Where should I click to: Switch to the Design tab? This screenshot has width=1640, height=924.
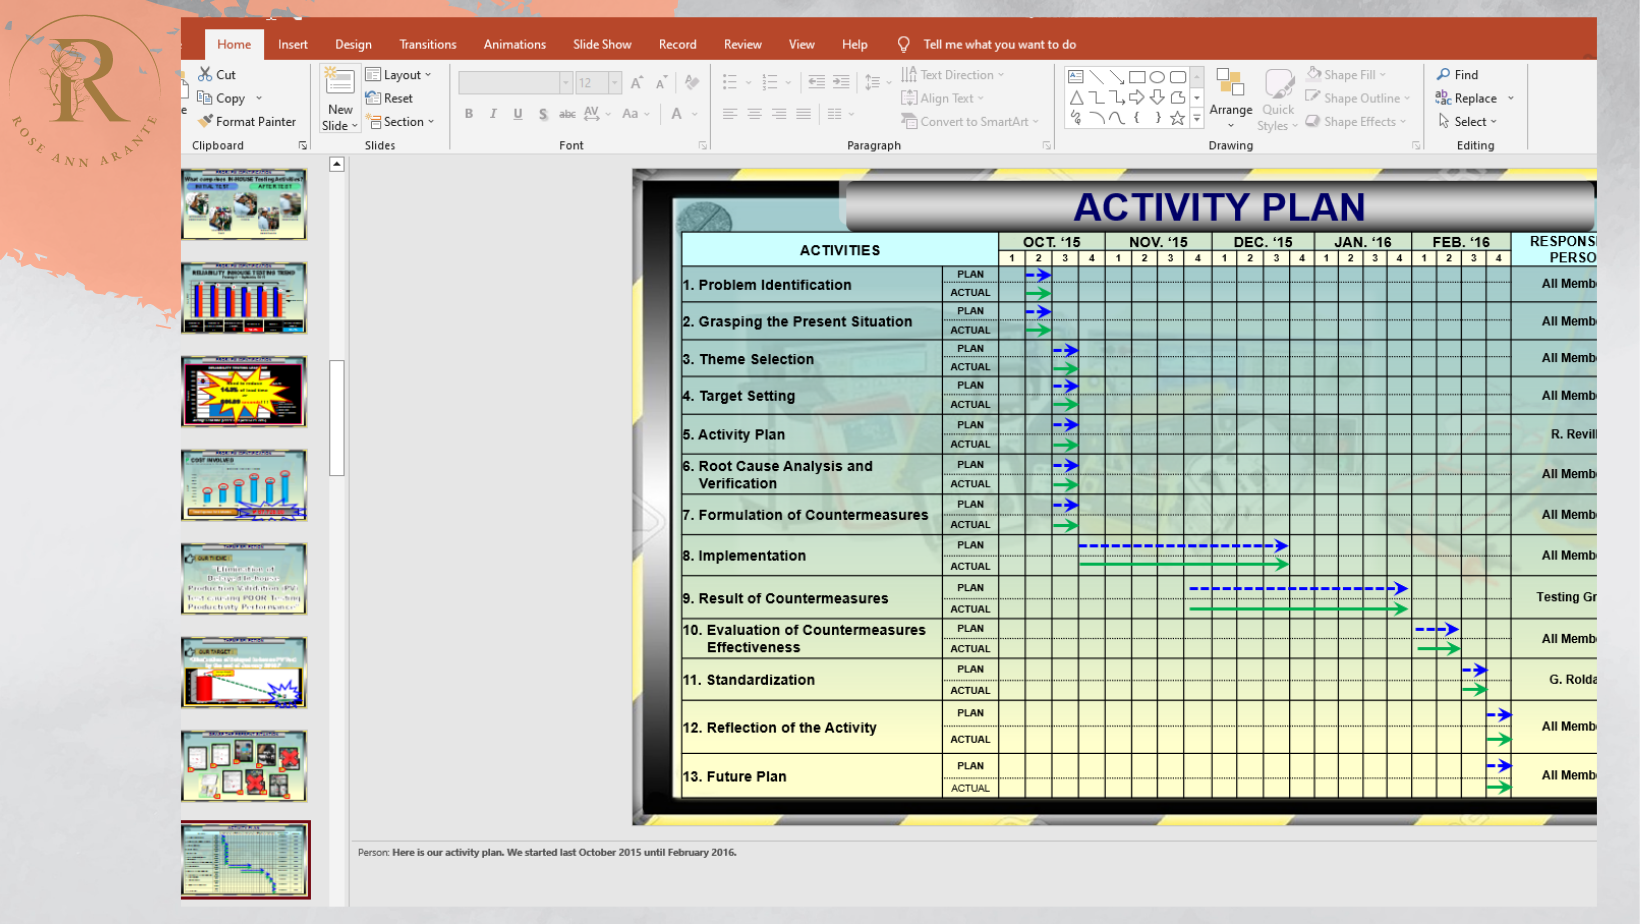353,45
